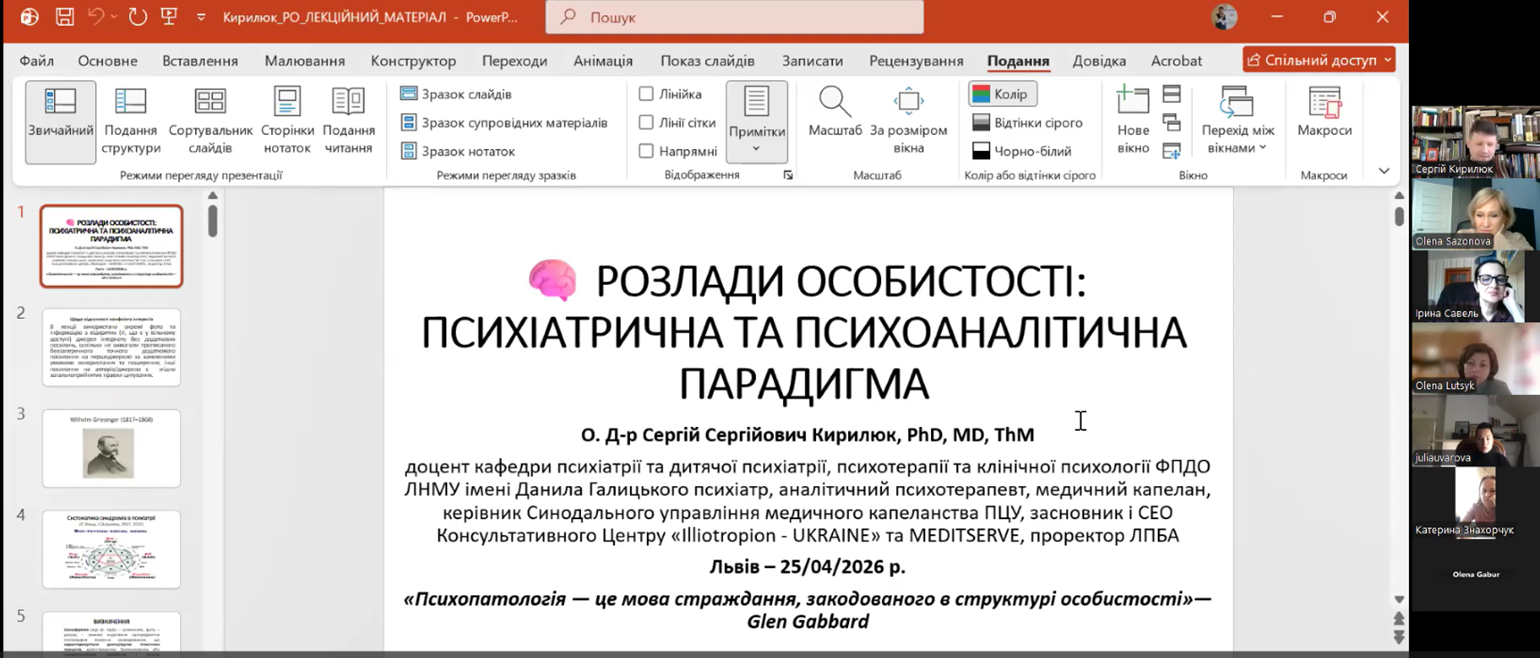This screenshot has height=658, width=1540.
Task: Collapse the ribbon using chevron arrow
Action: 1384,171
